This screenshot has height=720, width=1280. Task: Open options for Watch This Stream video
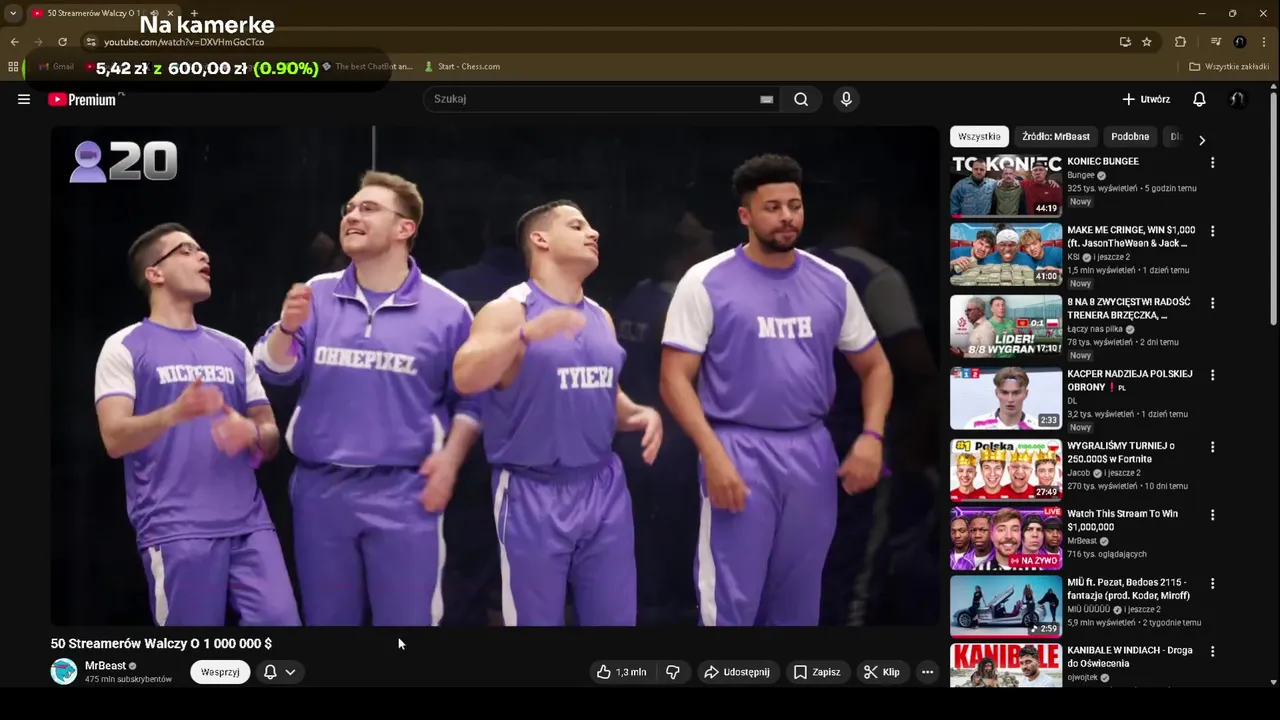pyautogui.click(x=1212, y=515)
